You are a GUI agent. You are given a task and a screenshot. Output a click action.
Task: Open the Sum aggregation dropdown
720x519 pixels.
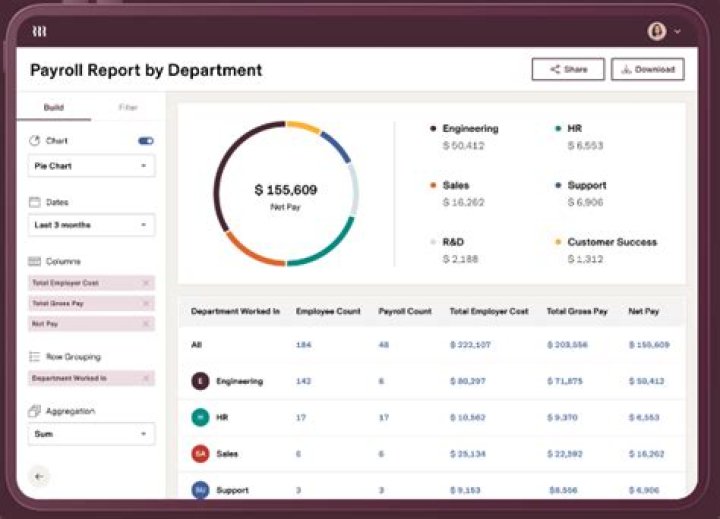90,434
